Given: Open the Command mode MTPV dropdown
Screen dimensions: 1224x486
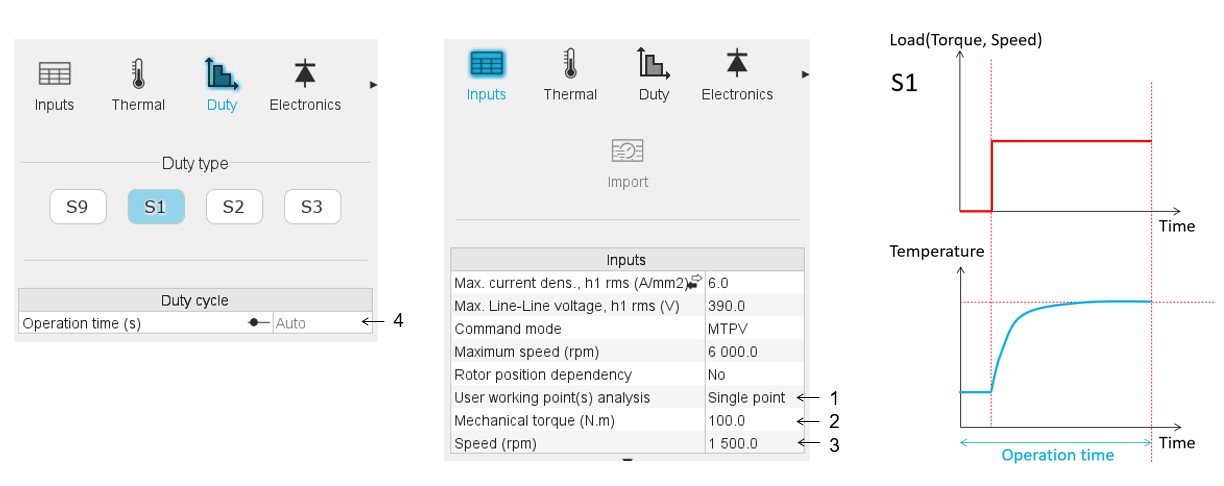Looking at the screenshot, I should tap(754, 329).
